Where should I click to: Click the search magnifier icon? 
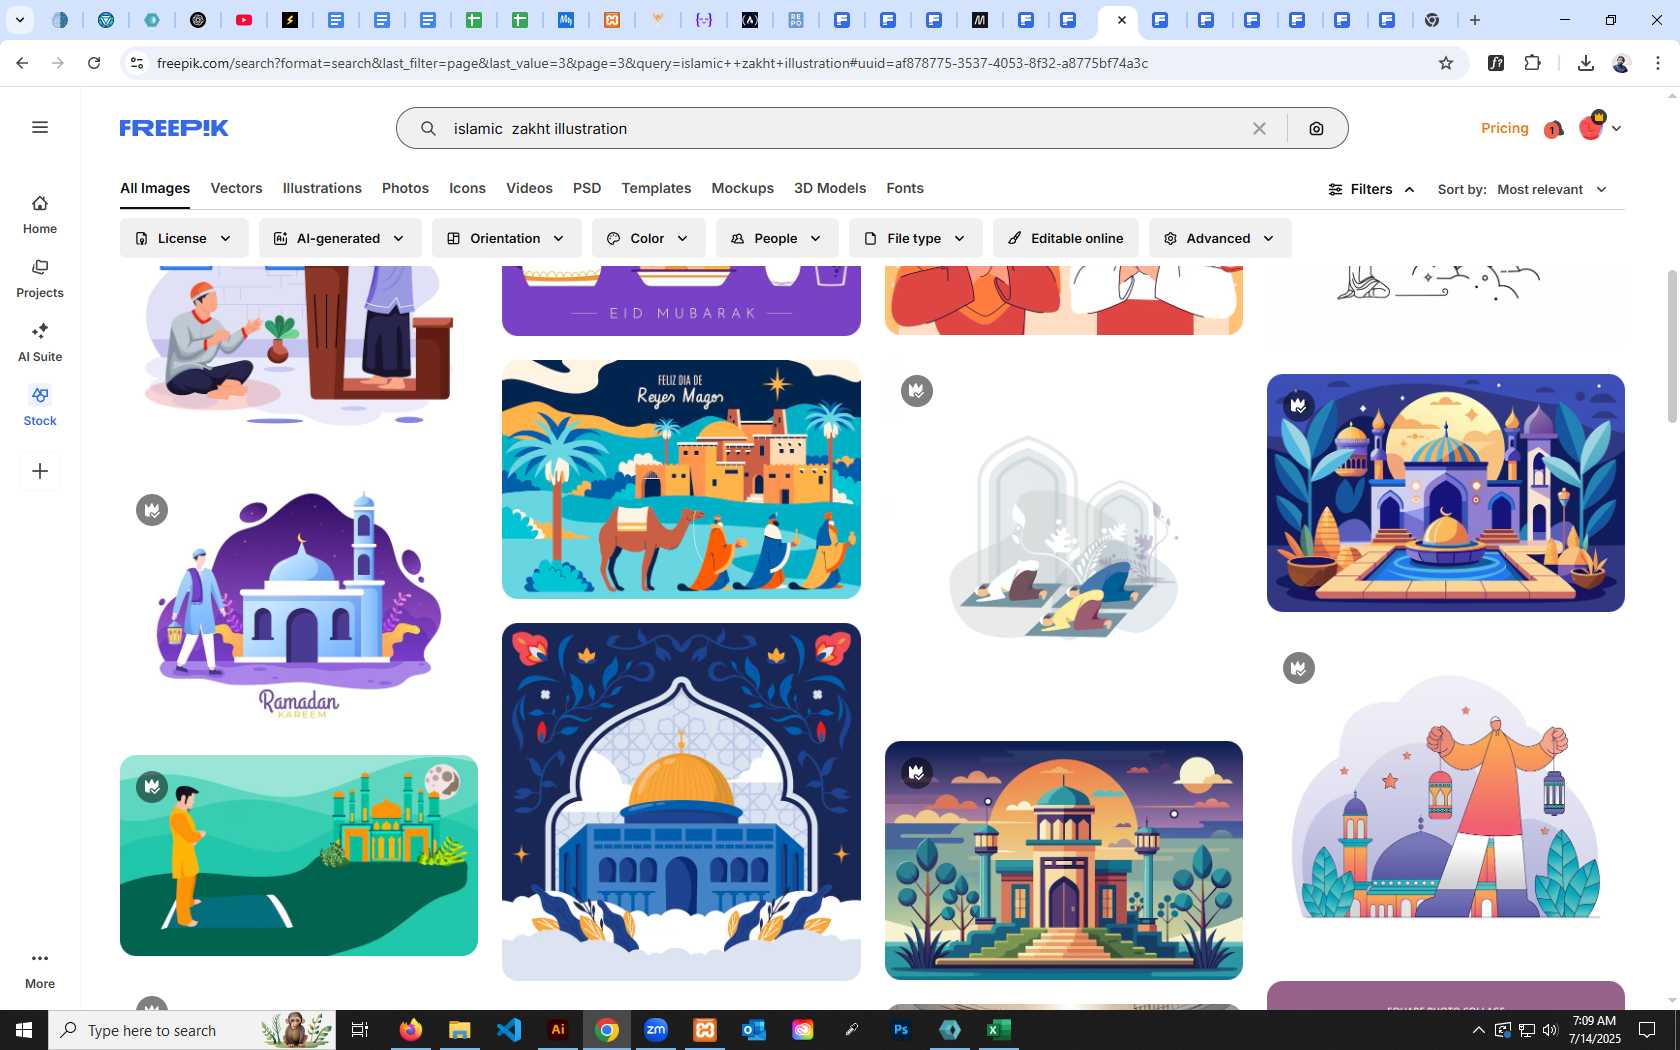pos(428,128)
